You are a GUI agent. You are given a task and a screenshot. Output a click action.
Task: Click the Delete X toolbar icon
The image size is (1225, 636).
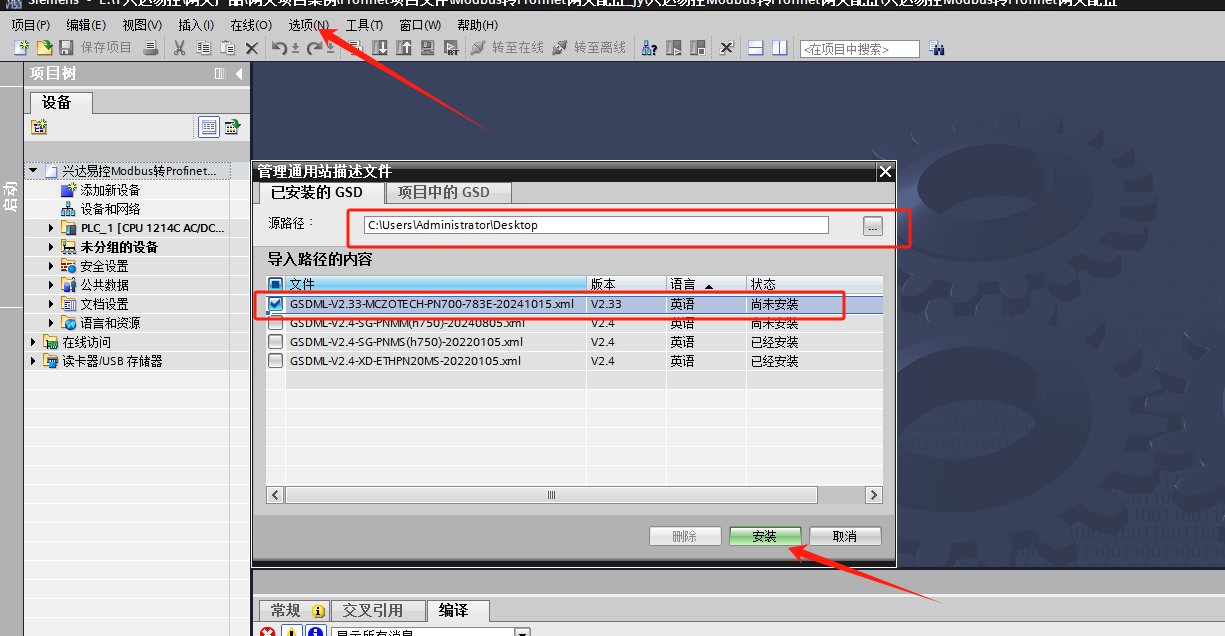(252, 48)
